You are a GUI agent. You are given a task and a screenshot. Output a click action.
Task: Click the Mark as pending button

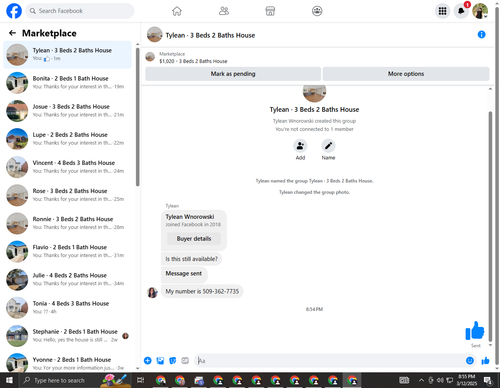pyautogui.click(x=233, y=74)
